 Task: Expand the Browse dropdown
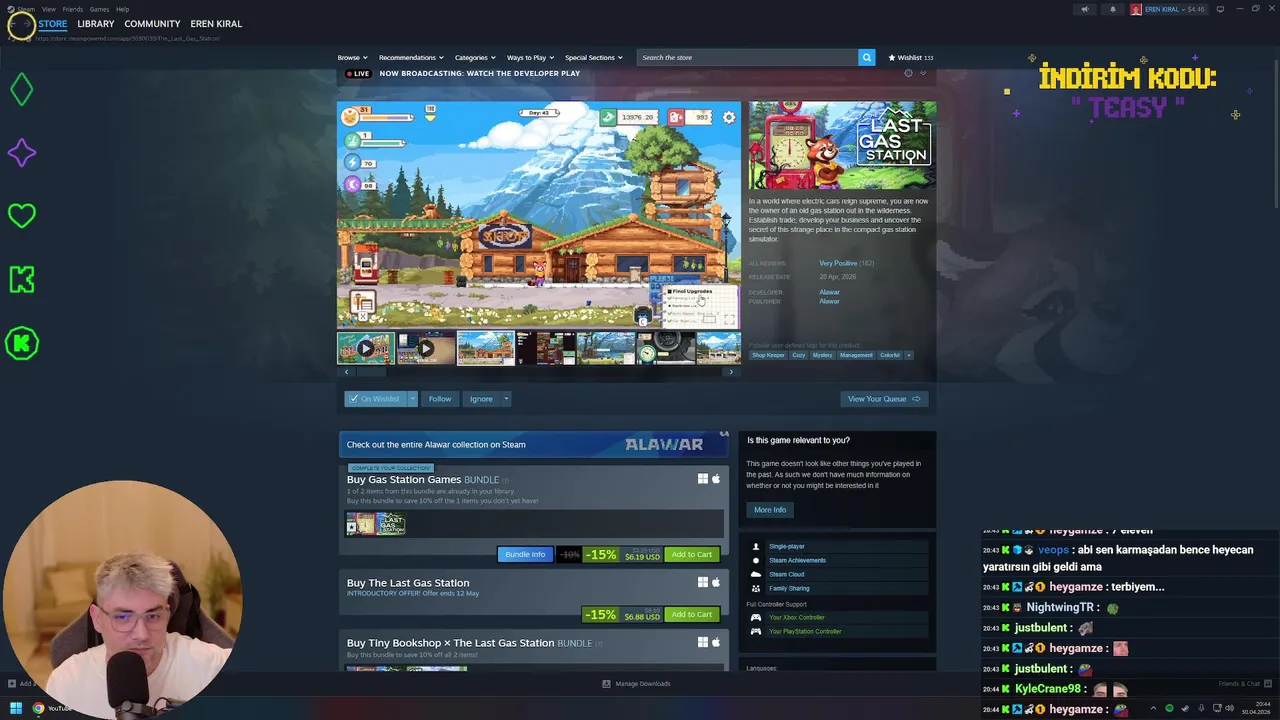352,57
